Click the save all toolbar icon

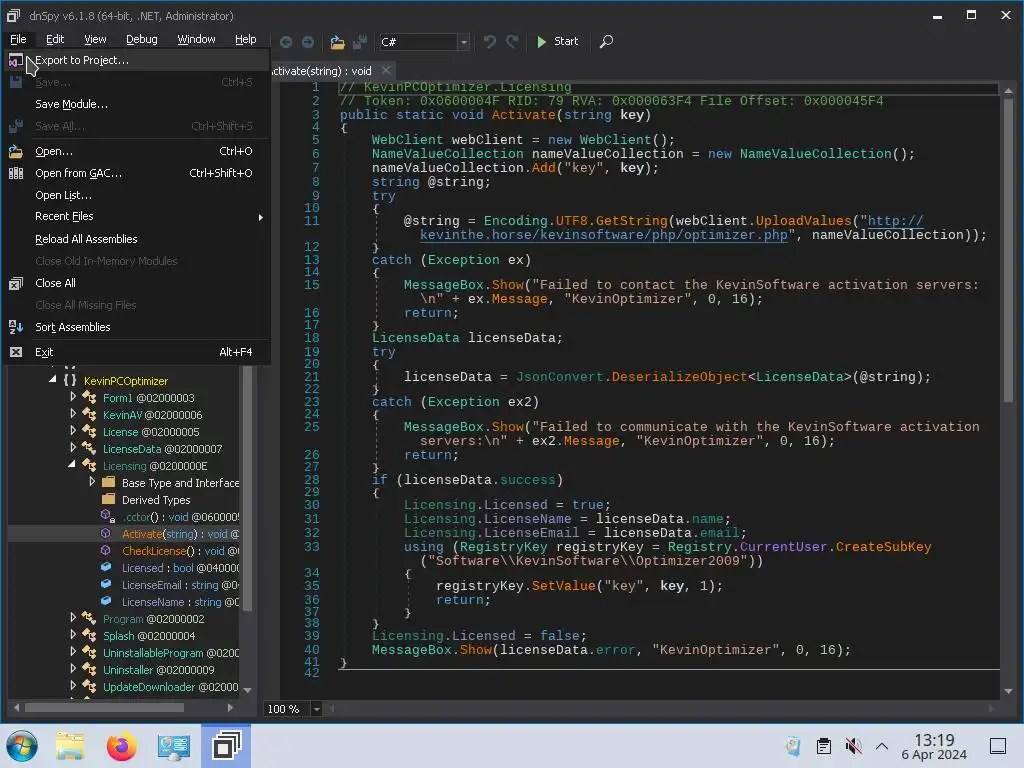coord(360,42)
